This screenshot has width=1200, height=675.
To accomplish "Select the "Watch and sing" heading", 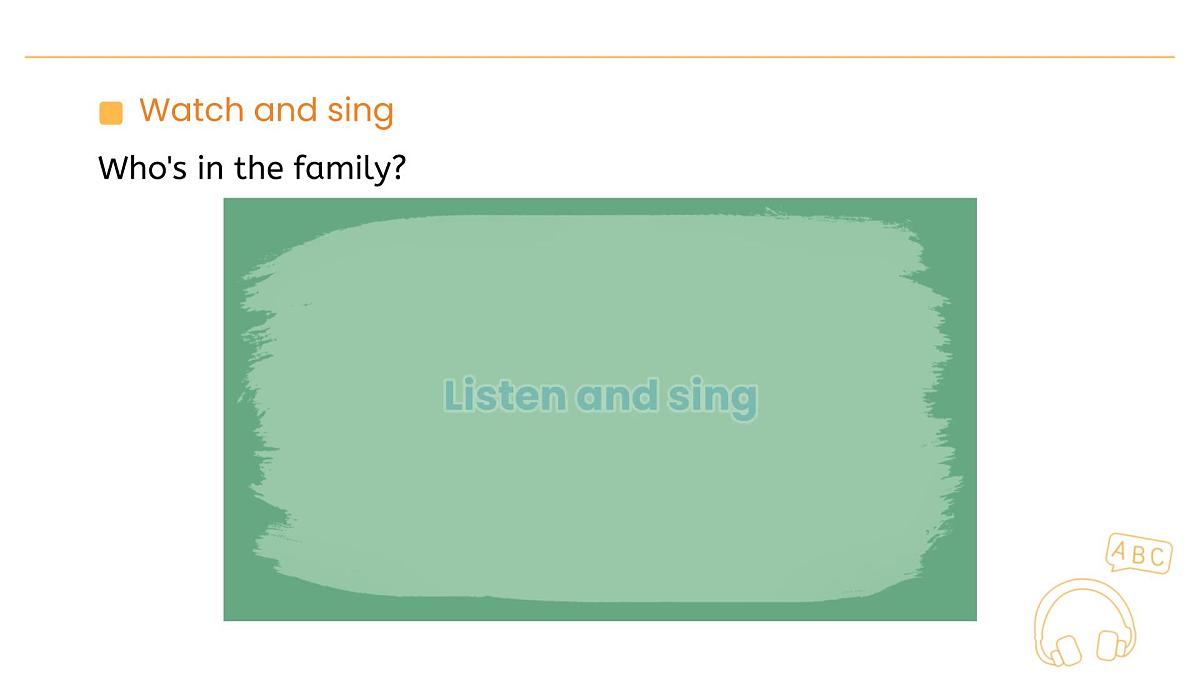I will [266, 110].
